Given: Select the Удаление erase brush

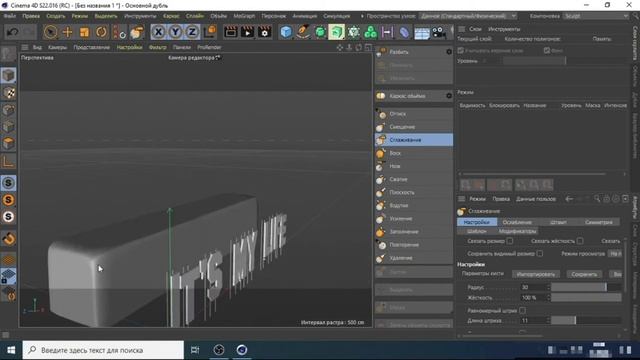Looking at the screenshot, I should pos(413,258).
